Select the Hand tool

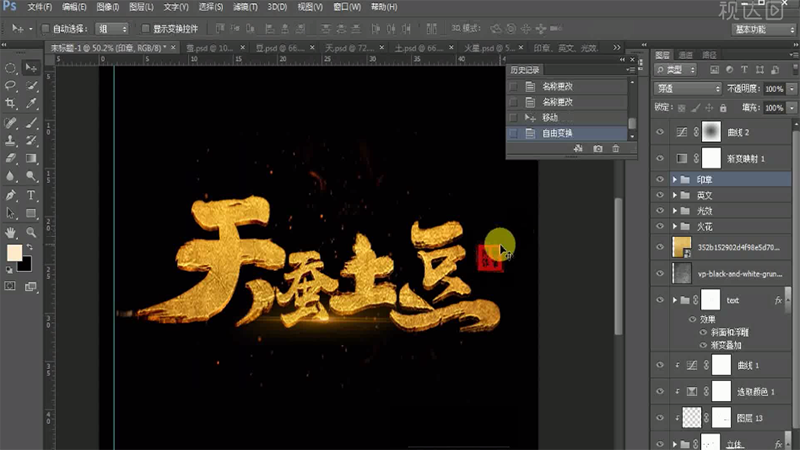10,233
